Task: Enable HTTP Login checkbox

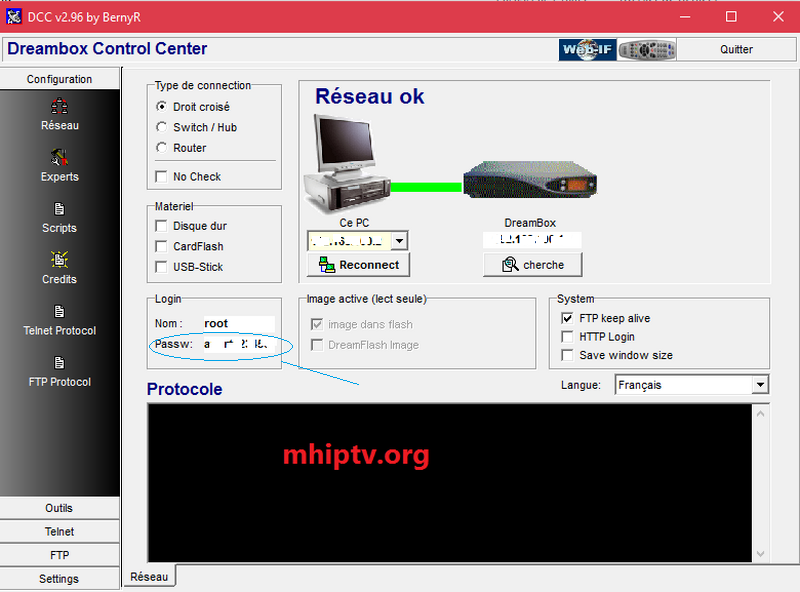Action: tap(567, 337)
